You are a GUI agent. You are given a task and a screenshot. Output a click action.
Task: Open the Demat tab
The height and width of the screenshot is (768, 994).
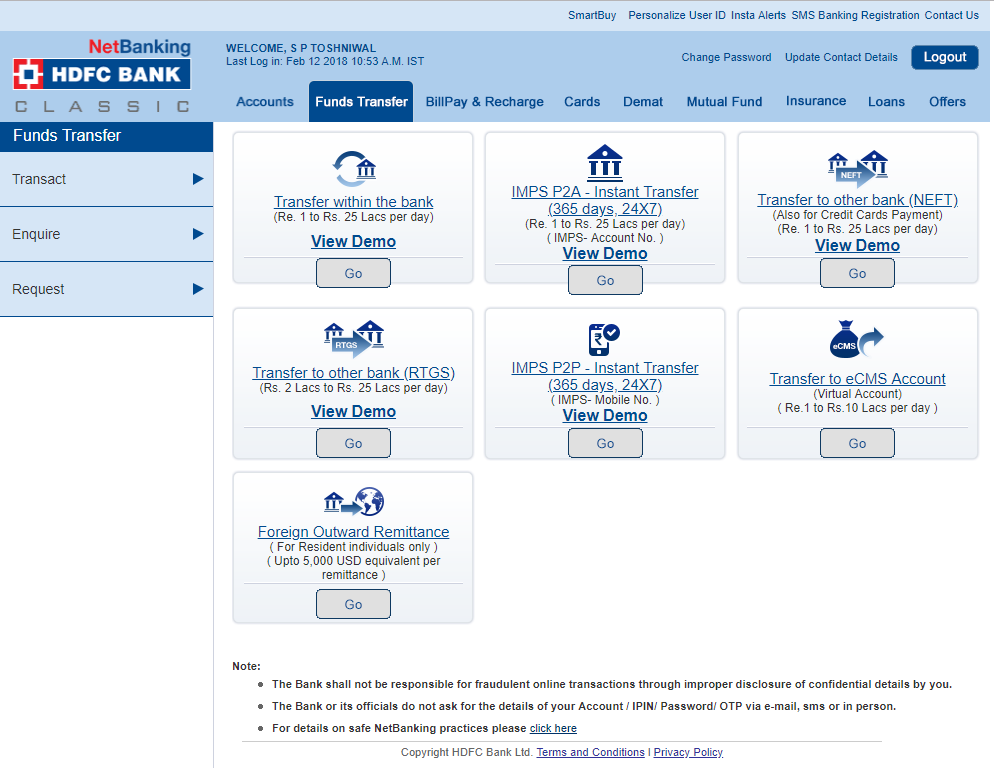643,101
